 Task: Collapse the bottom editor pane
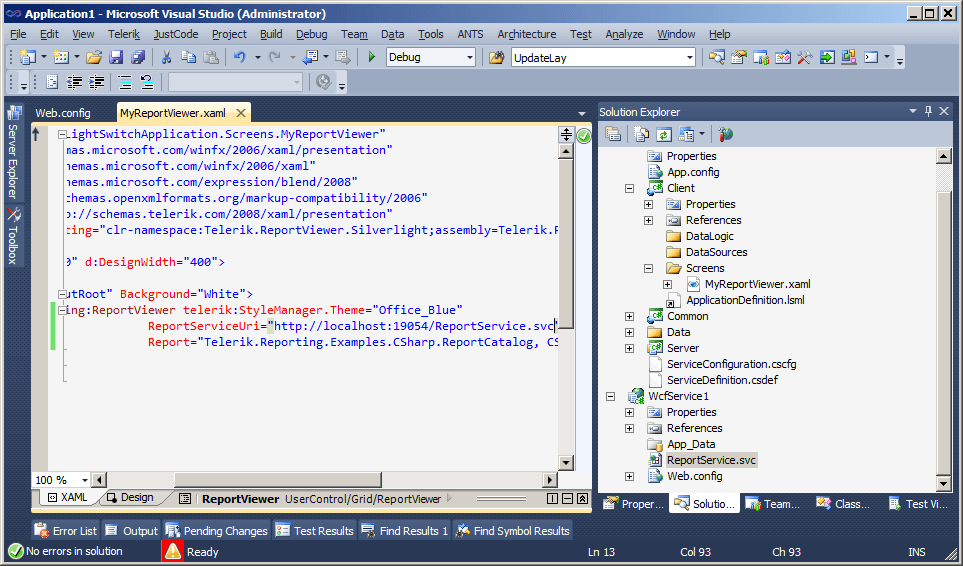[x=582, y=498]
